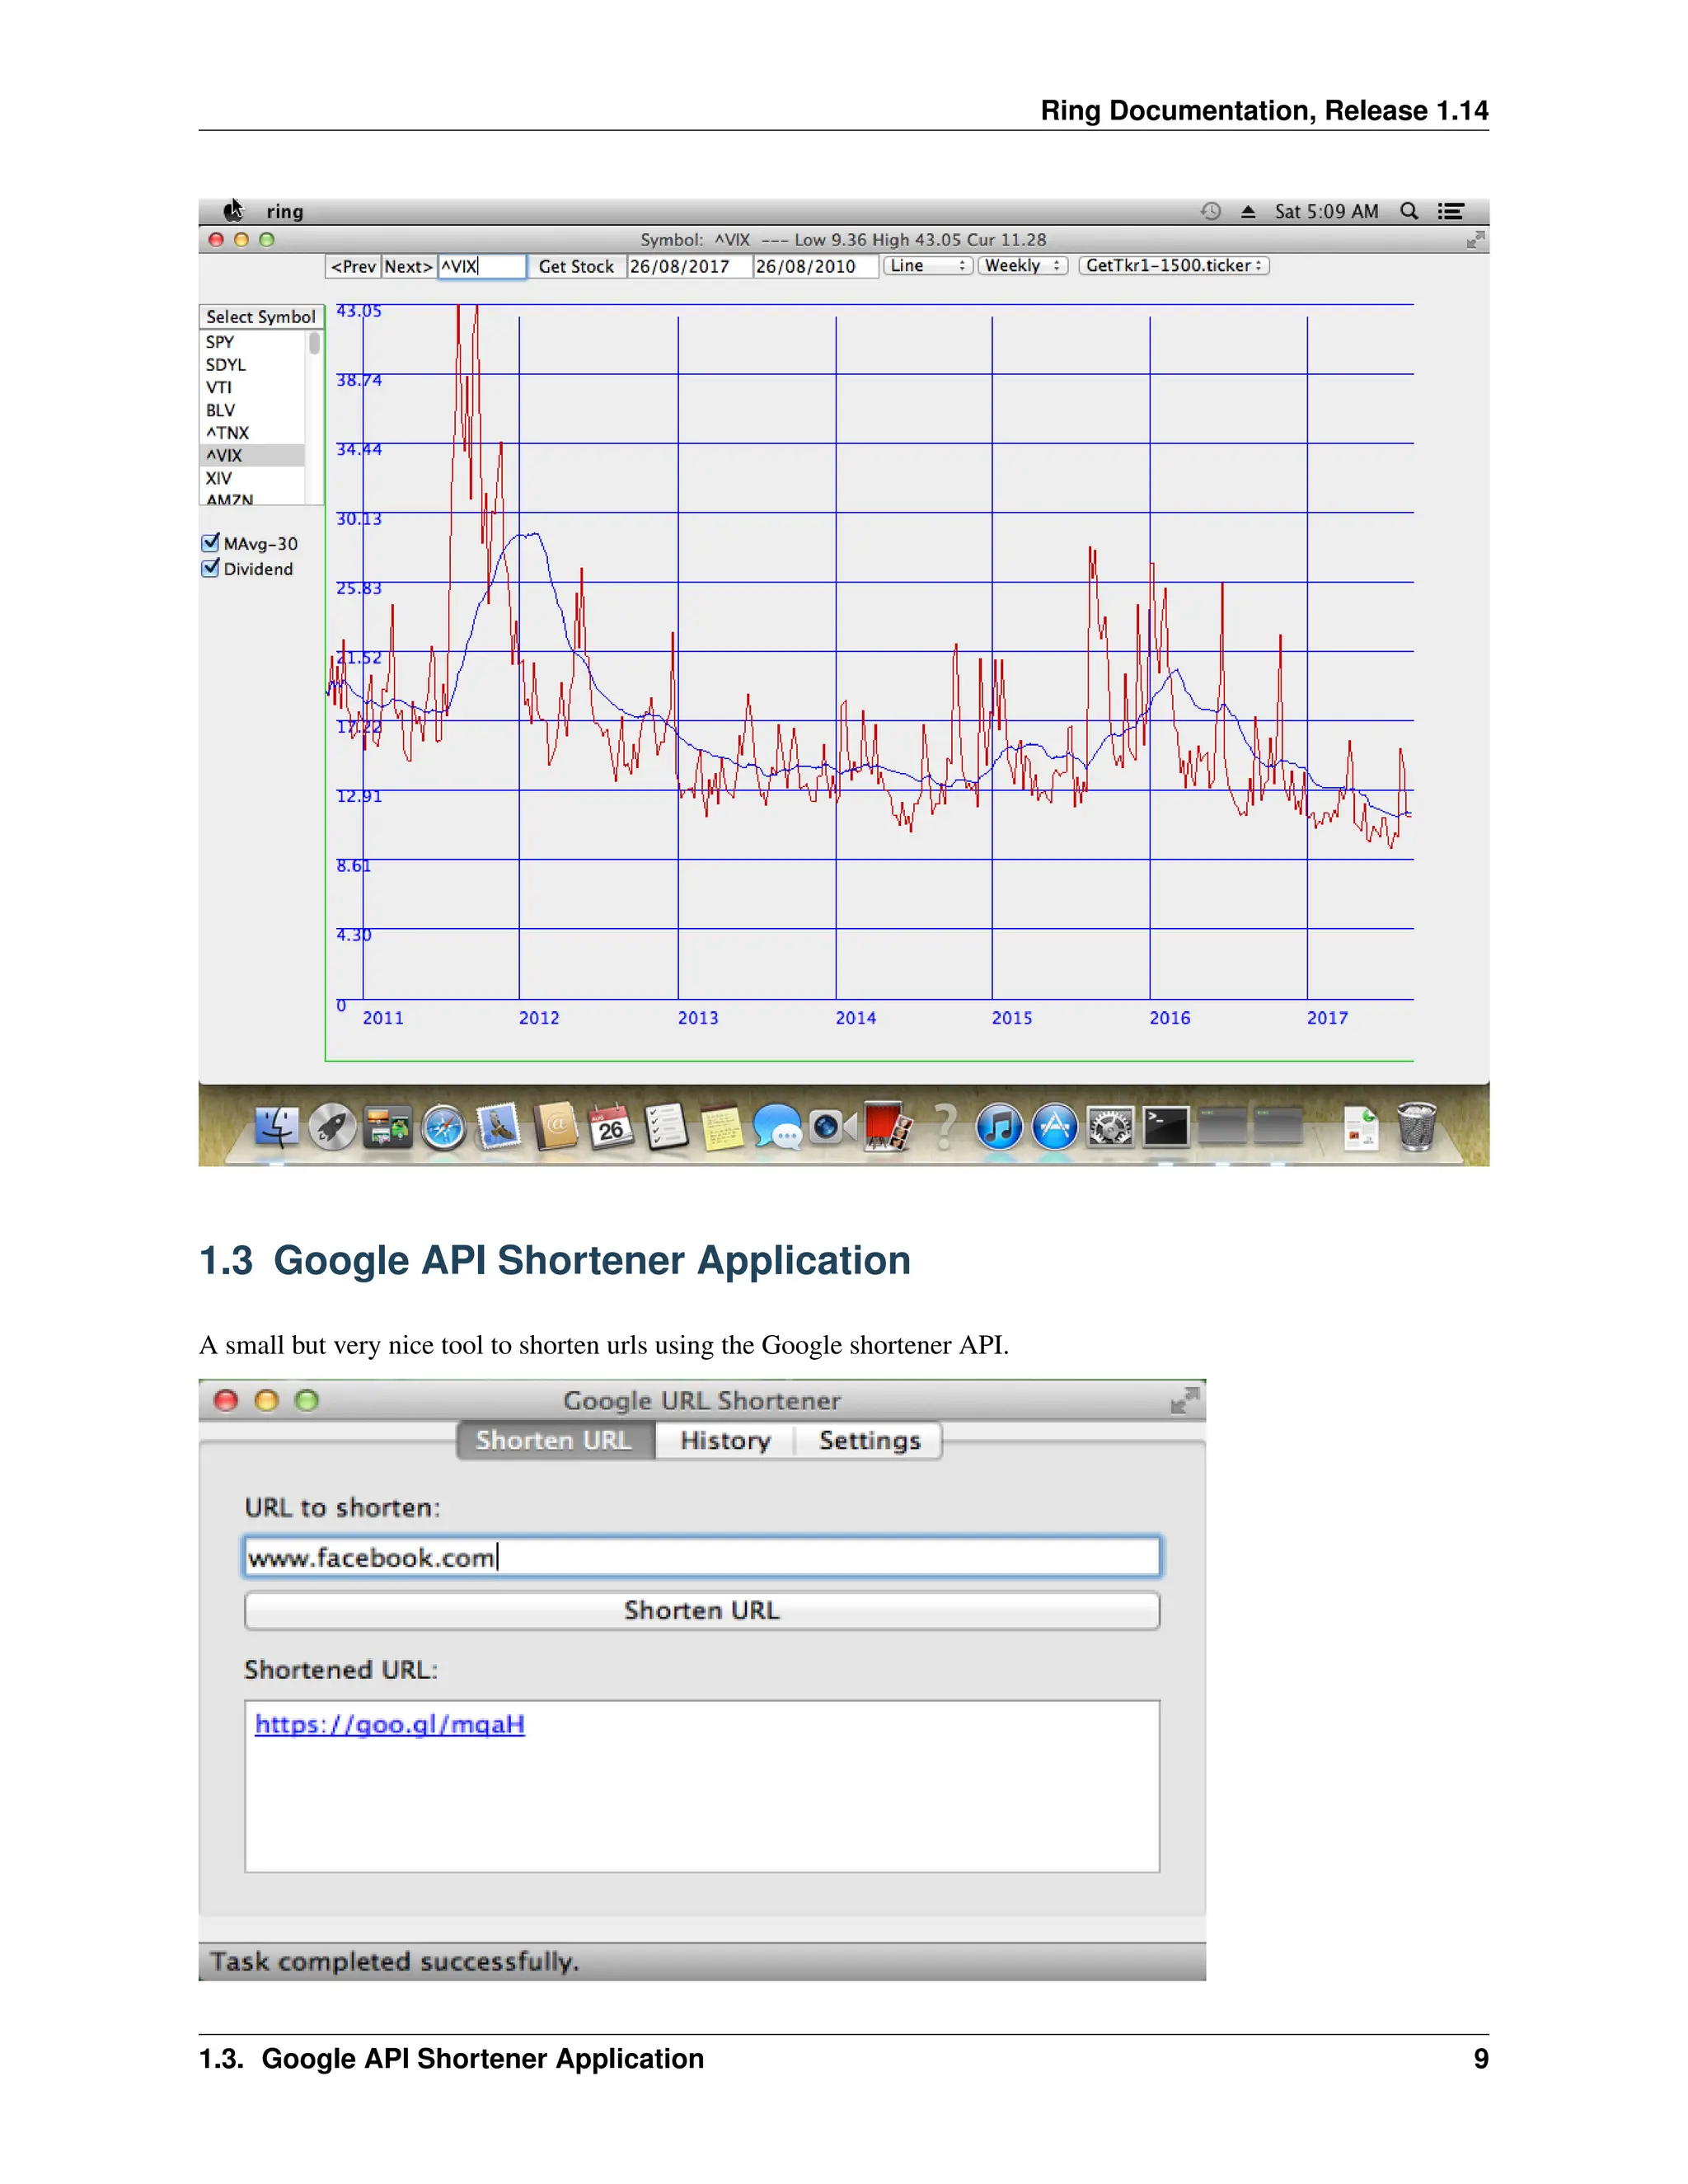This screenshot has width=1688, height=2184.
Task: Select ^VIX in symbol list
Action: (253, 455)
